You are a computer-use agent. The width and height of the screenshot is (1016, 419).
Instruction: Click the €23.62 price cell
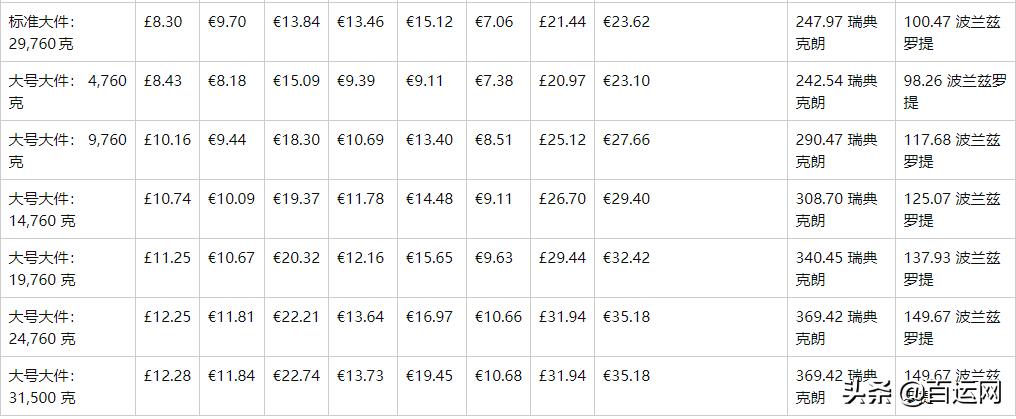[627, 22]
